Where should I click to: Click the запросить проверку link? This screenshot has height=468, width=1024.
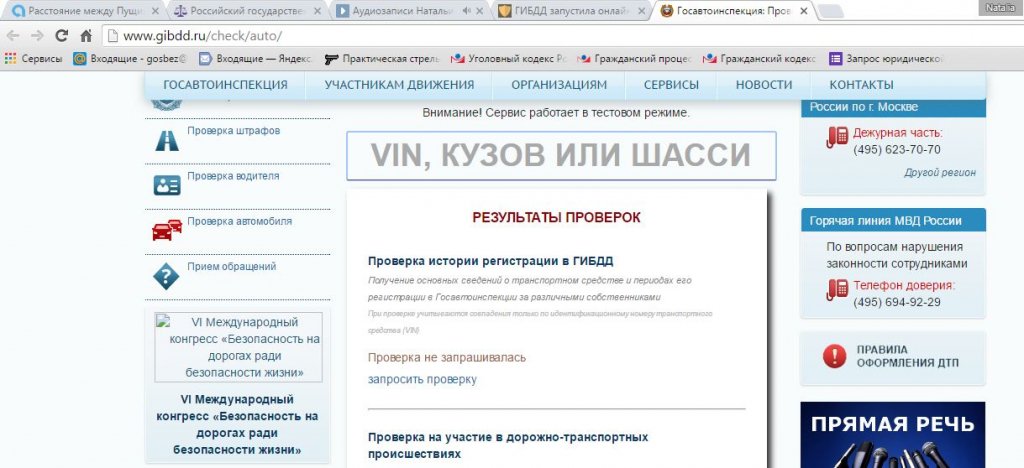[x=422, y=379]
